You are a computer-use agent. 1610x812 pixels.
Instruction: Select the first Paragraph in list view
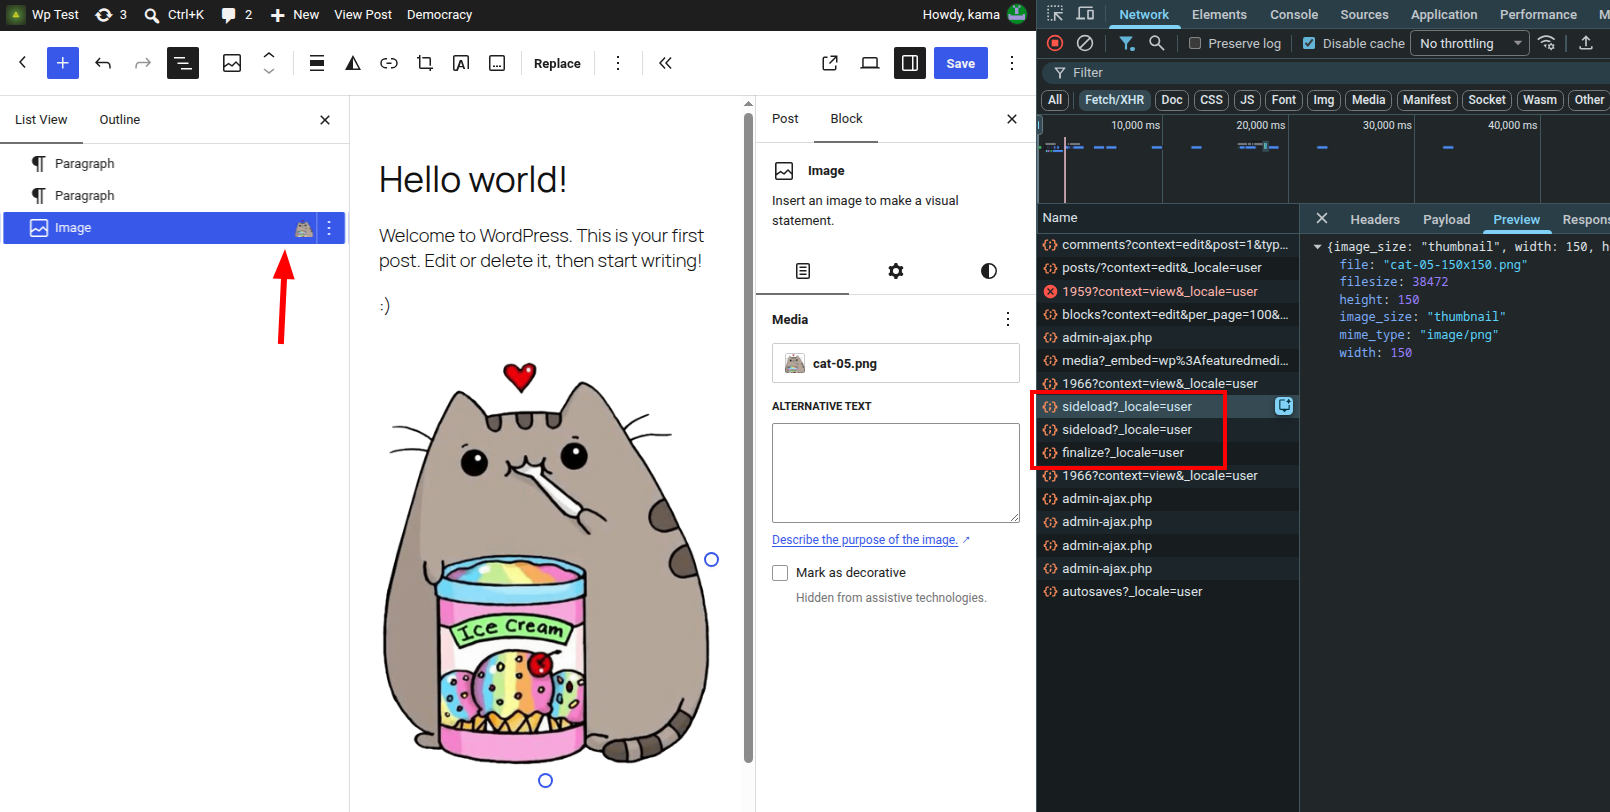click(175, 163)
